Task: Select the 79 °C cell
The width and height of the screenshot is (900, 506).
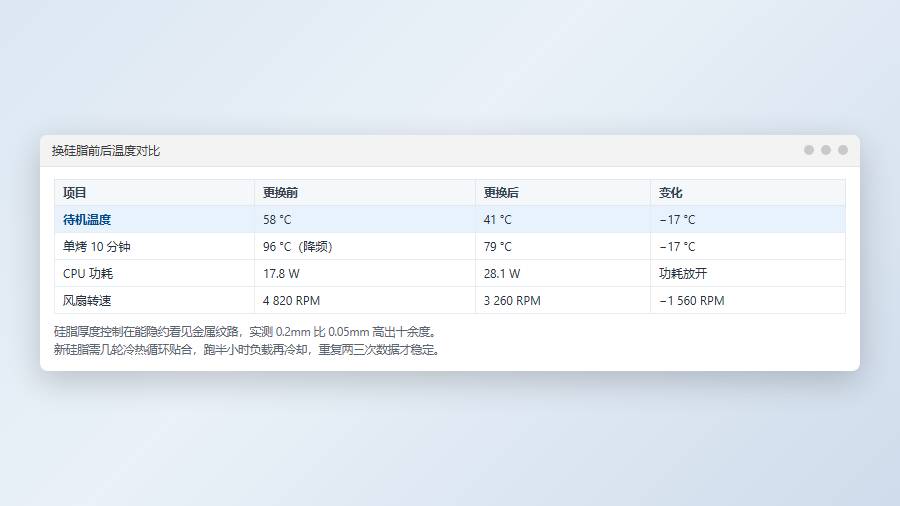Action: [562, 247]
